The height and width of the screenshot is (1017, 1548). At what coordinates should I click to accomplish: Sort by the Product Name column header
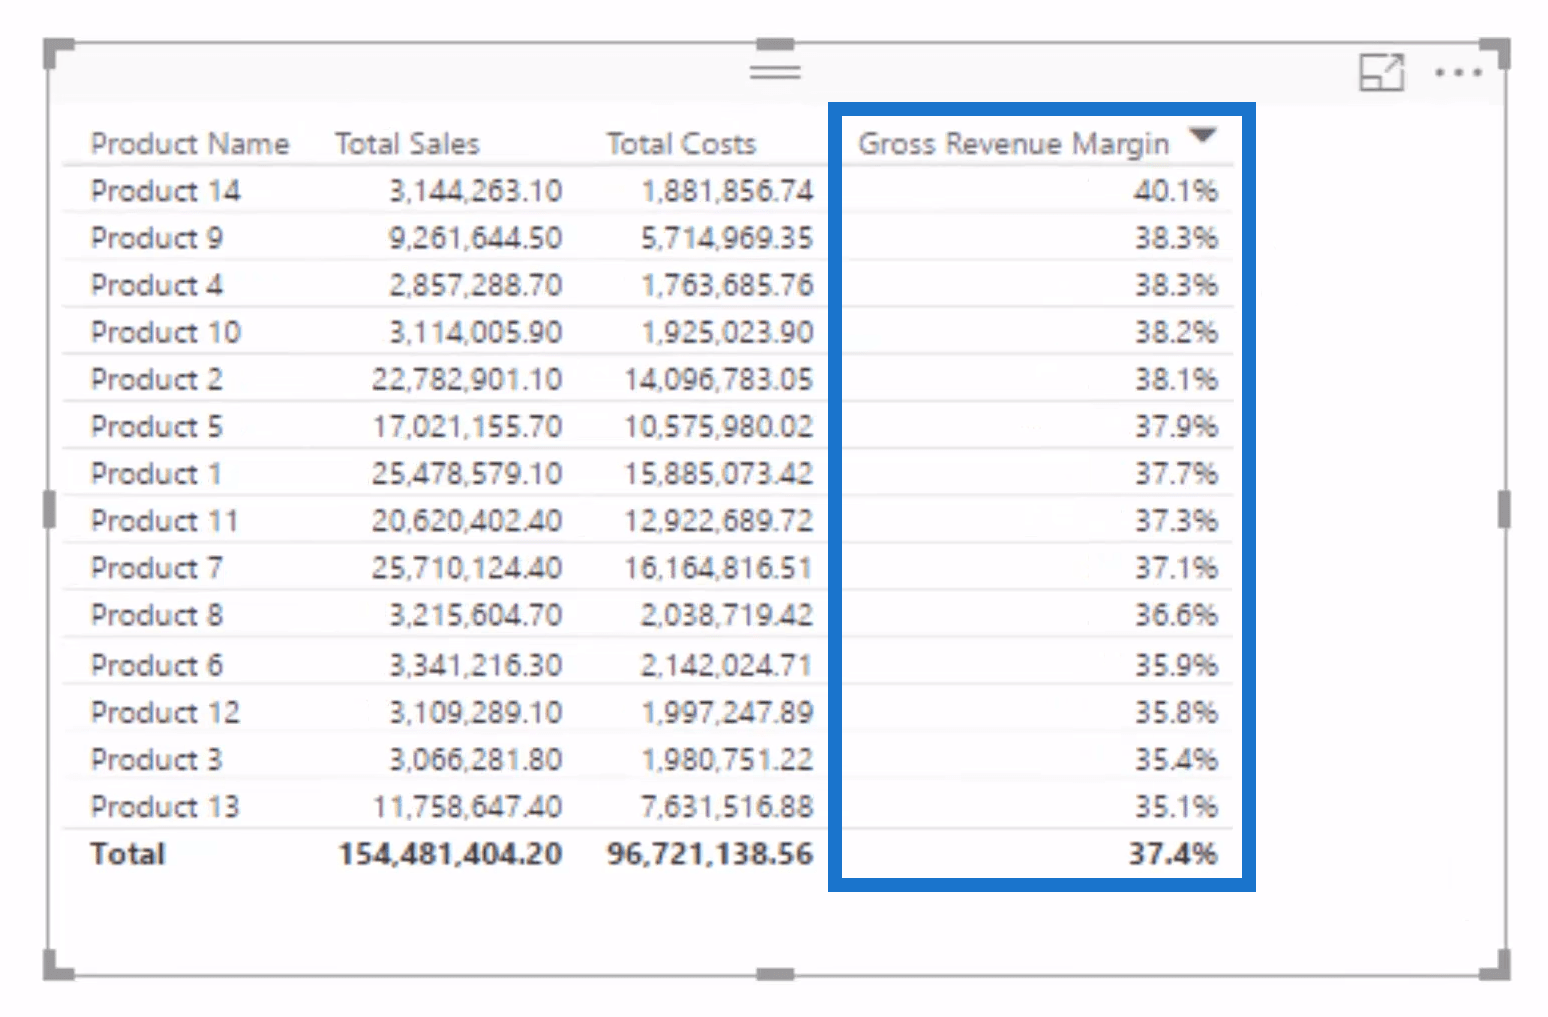[x=190, y=144]
